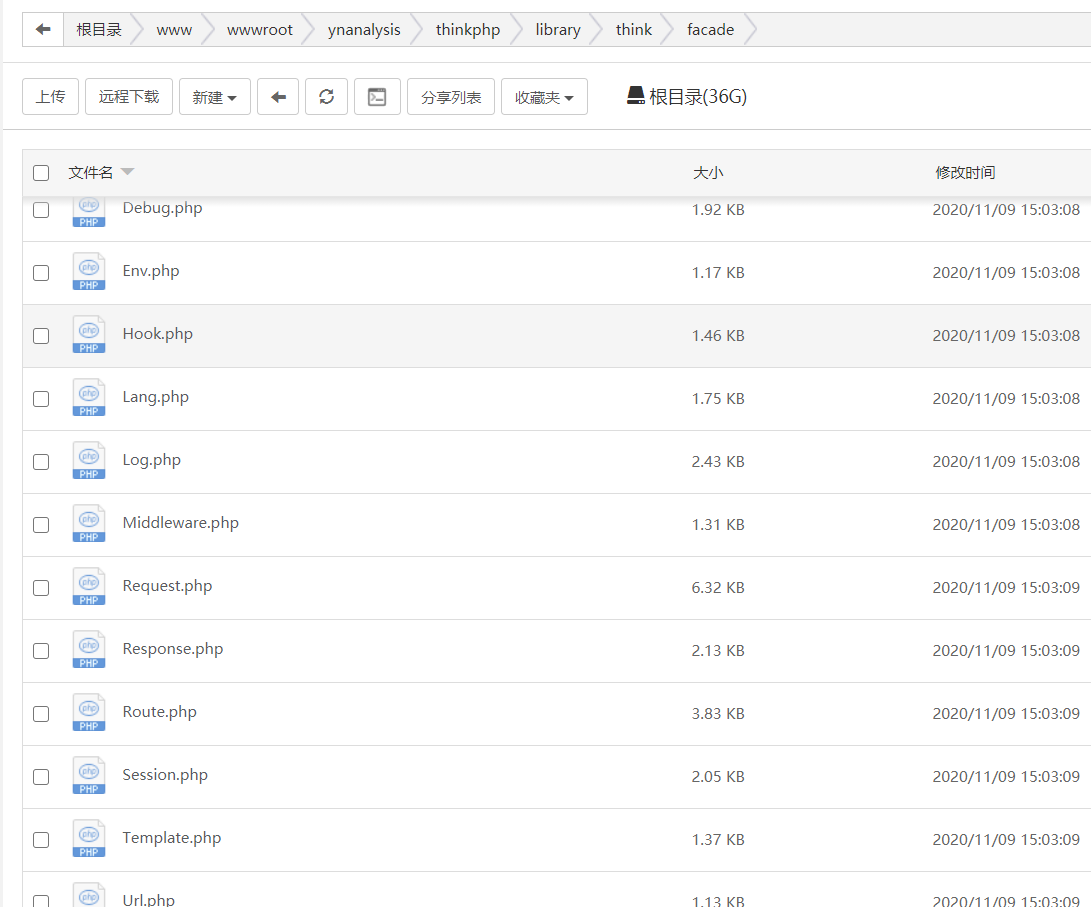Go to library in breadcrumb
The width and height of the screenshot is (1091, 907).
[x=558, y=29]
